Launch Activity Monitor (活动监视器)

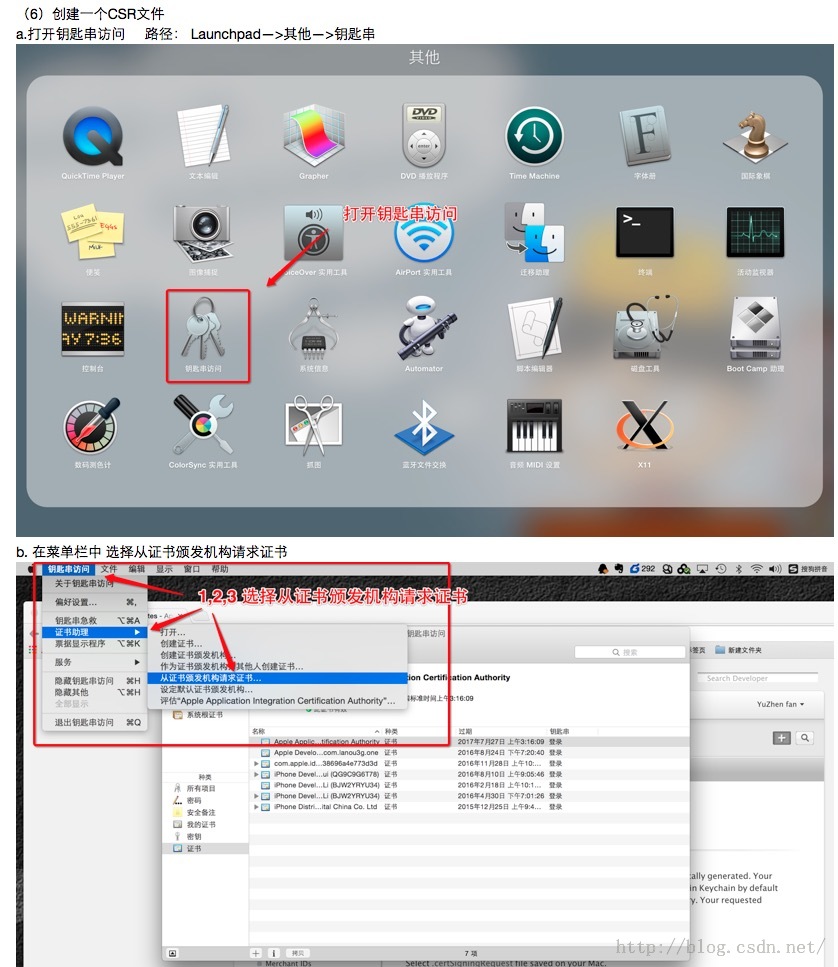[x=755, y=232]
